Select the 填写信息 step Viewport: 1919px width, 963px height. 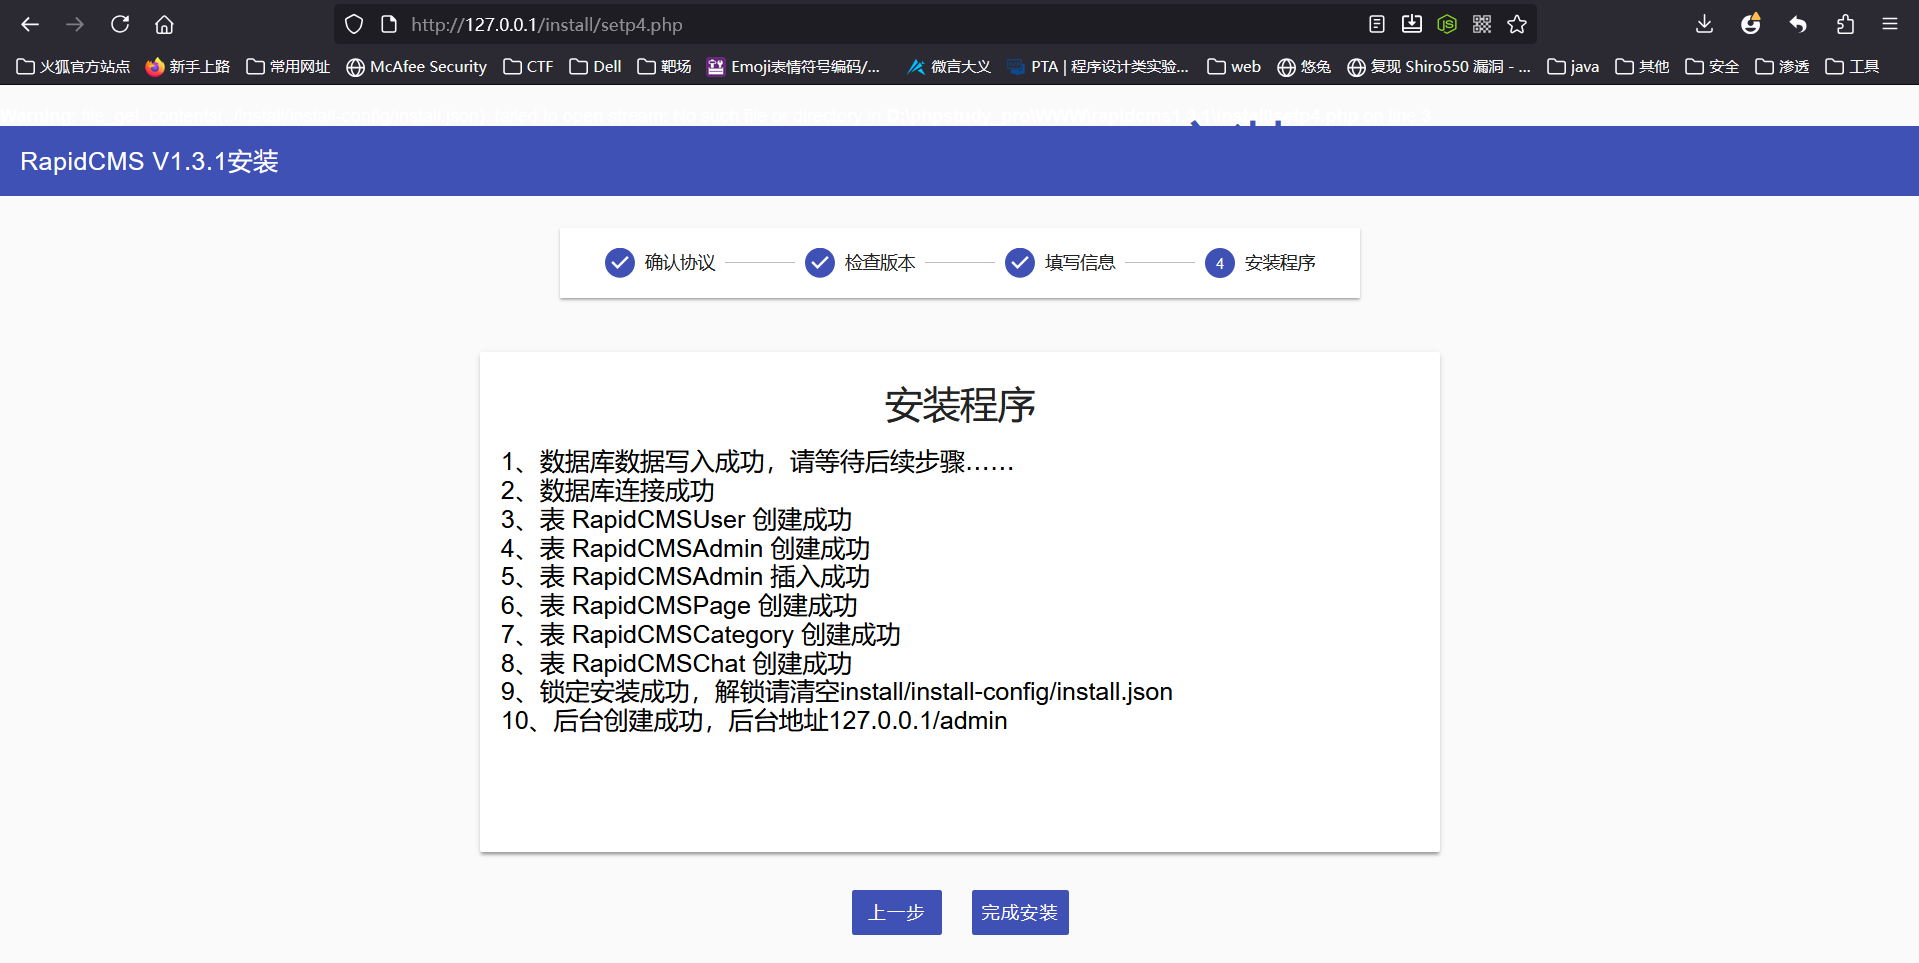coord(1060,263)
